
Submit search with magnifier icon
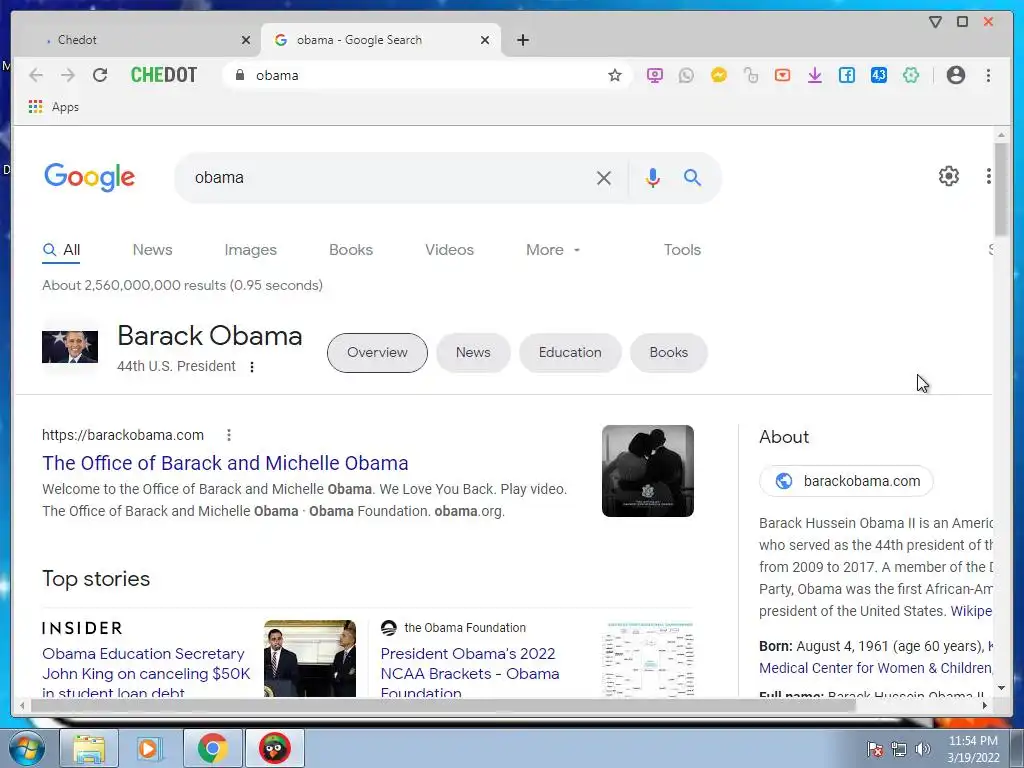coord(692,178)
